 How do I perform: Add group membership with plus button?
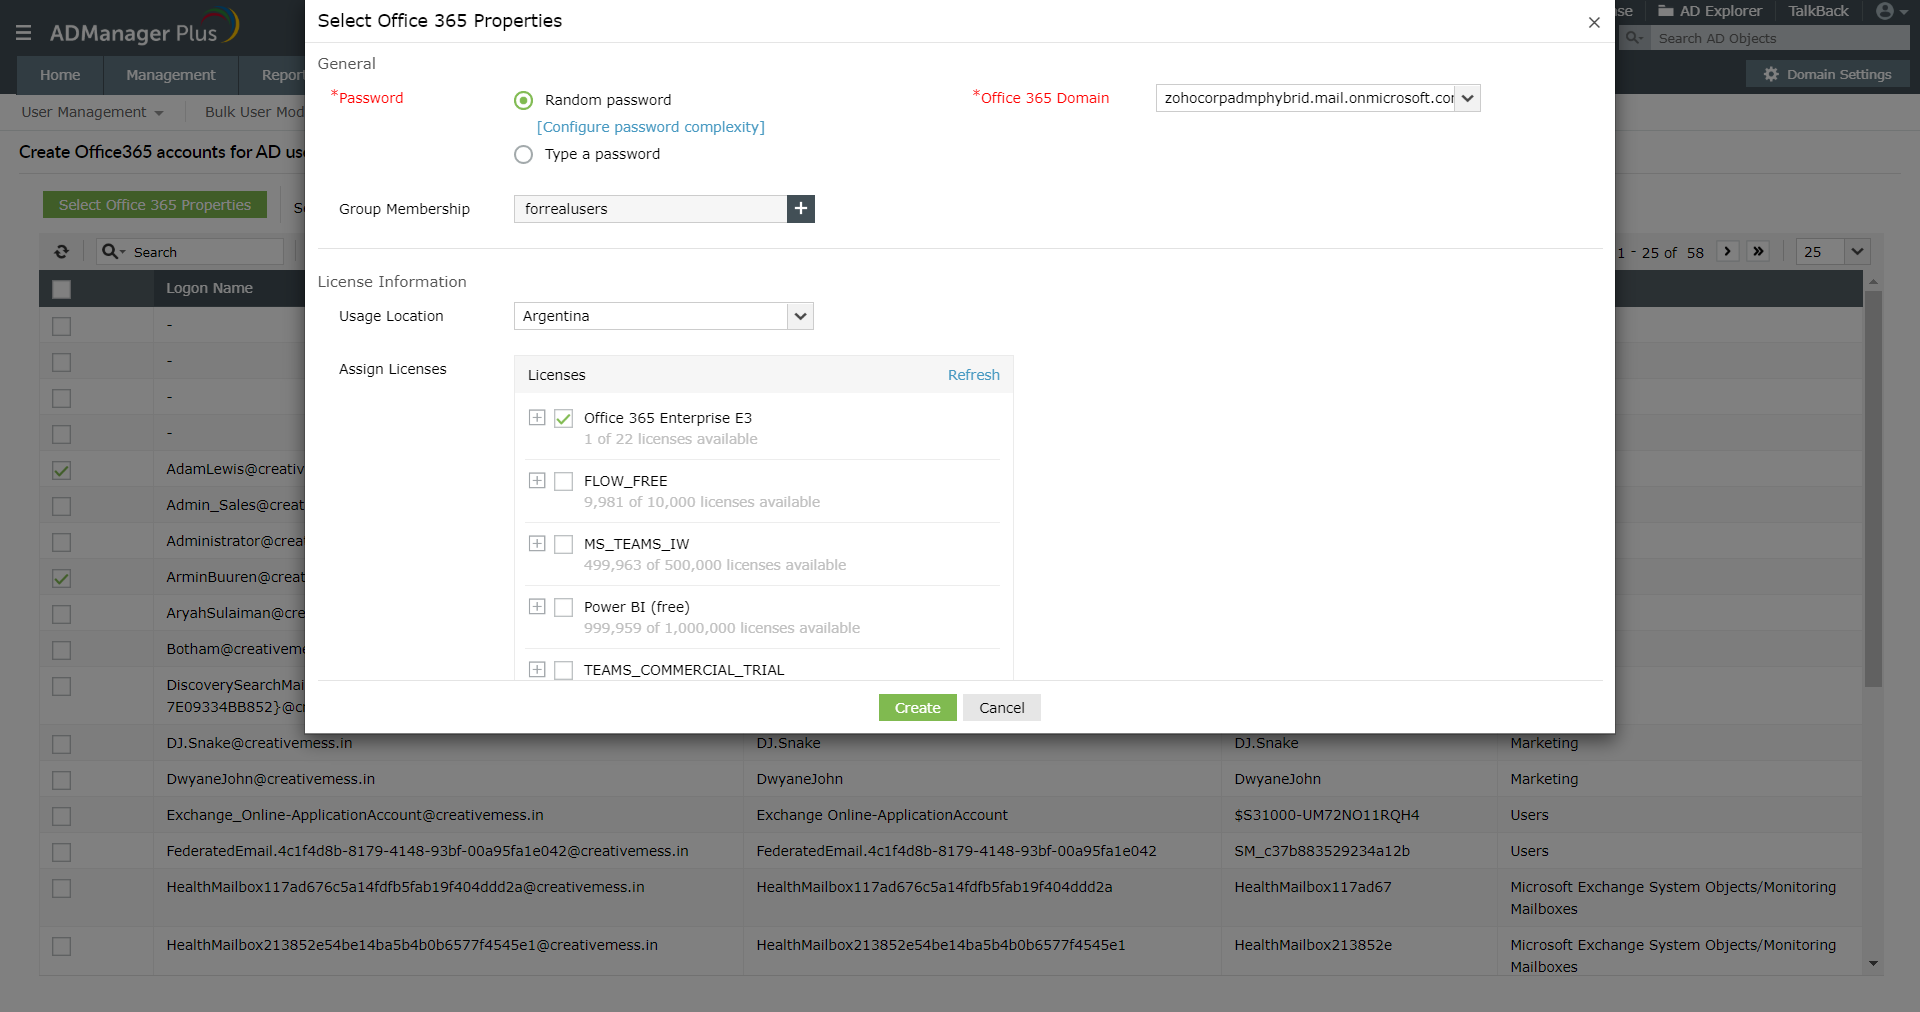coord(801,209)
